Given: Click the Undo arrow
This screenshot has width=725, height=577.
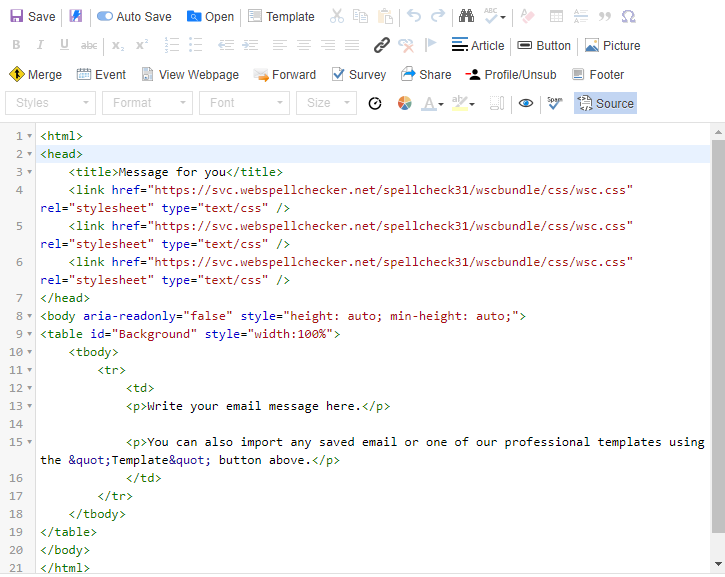Looking at the screenshot, I should [x=414, y=17].
